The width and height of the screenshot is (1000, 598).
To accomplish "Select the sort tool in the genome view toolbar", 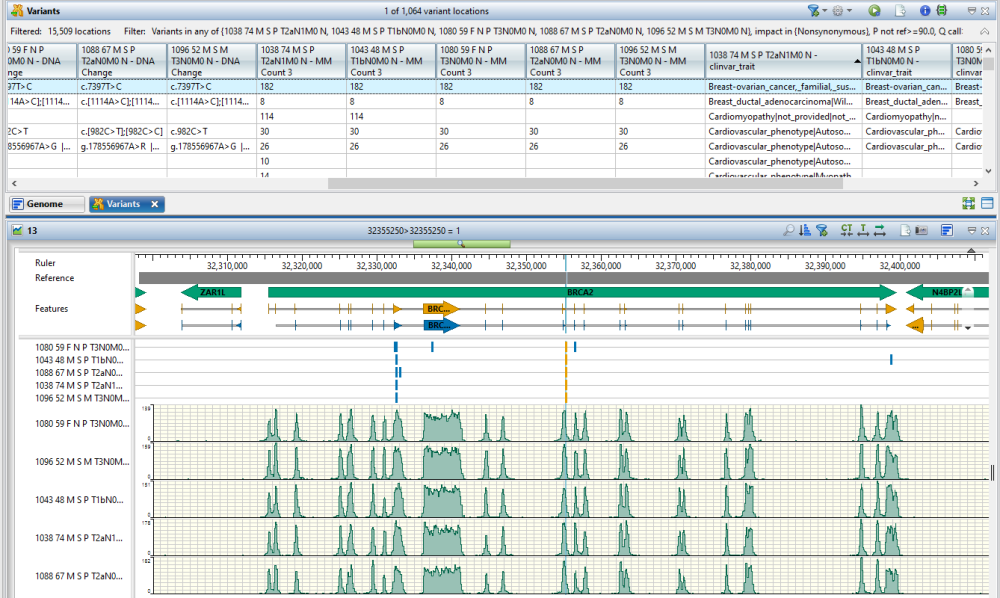I will point(805,233).
